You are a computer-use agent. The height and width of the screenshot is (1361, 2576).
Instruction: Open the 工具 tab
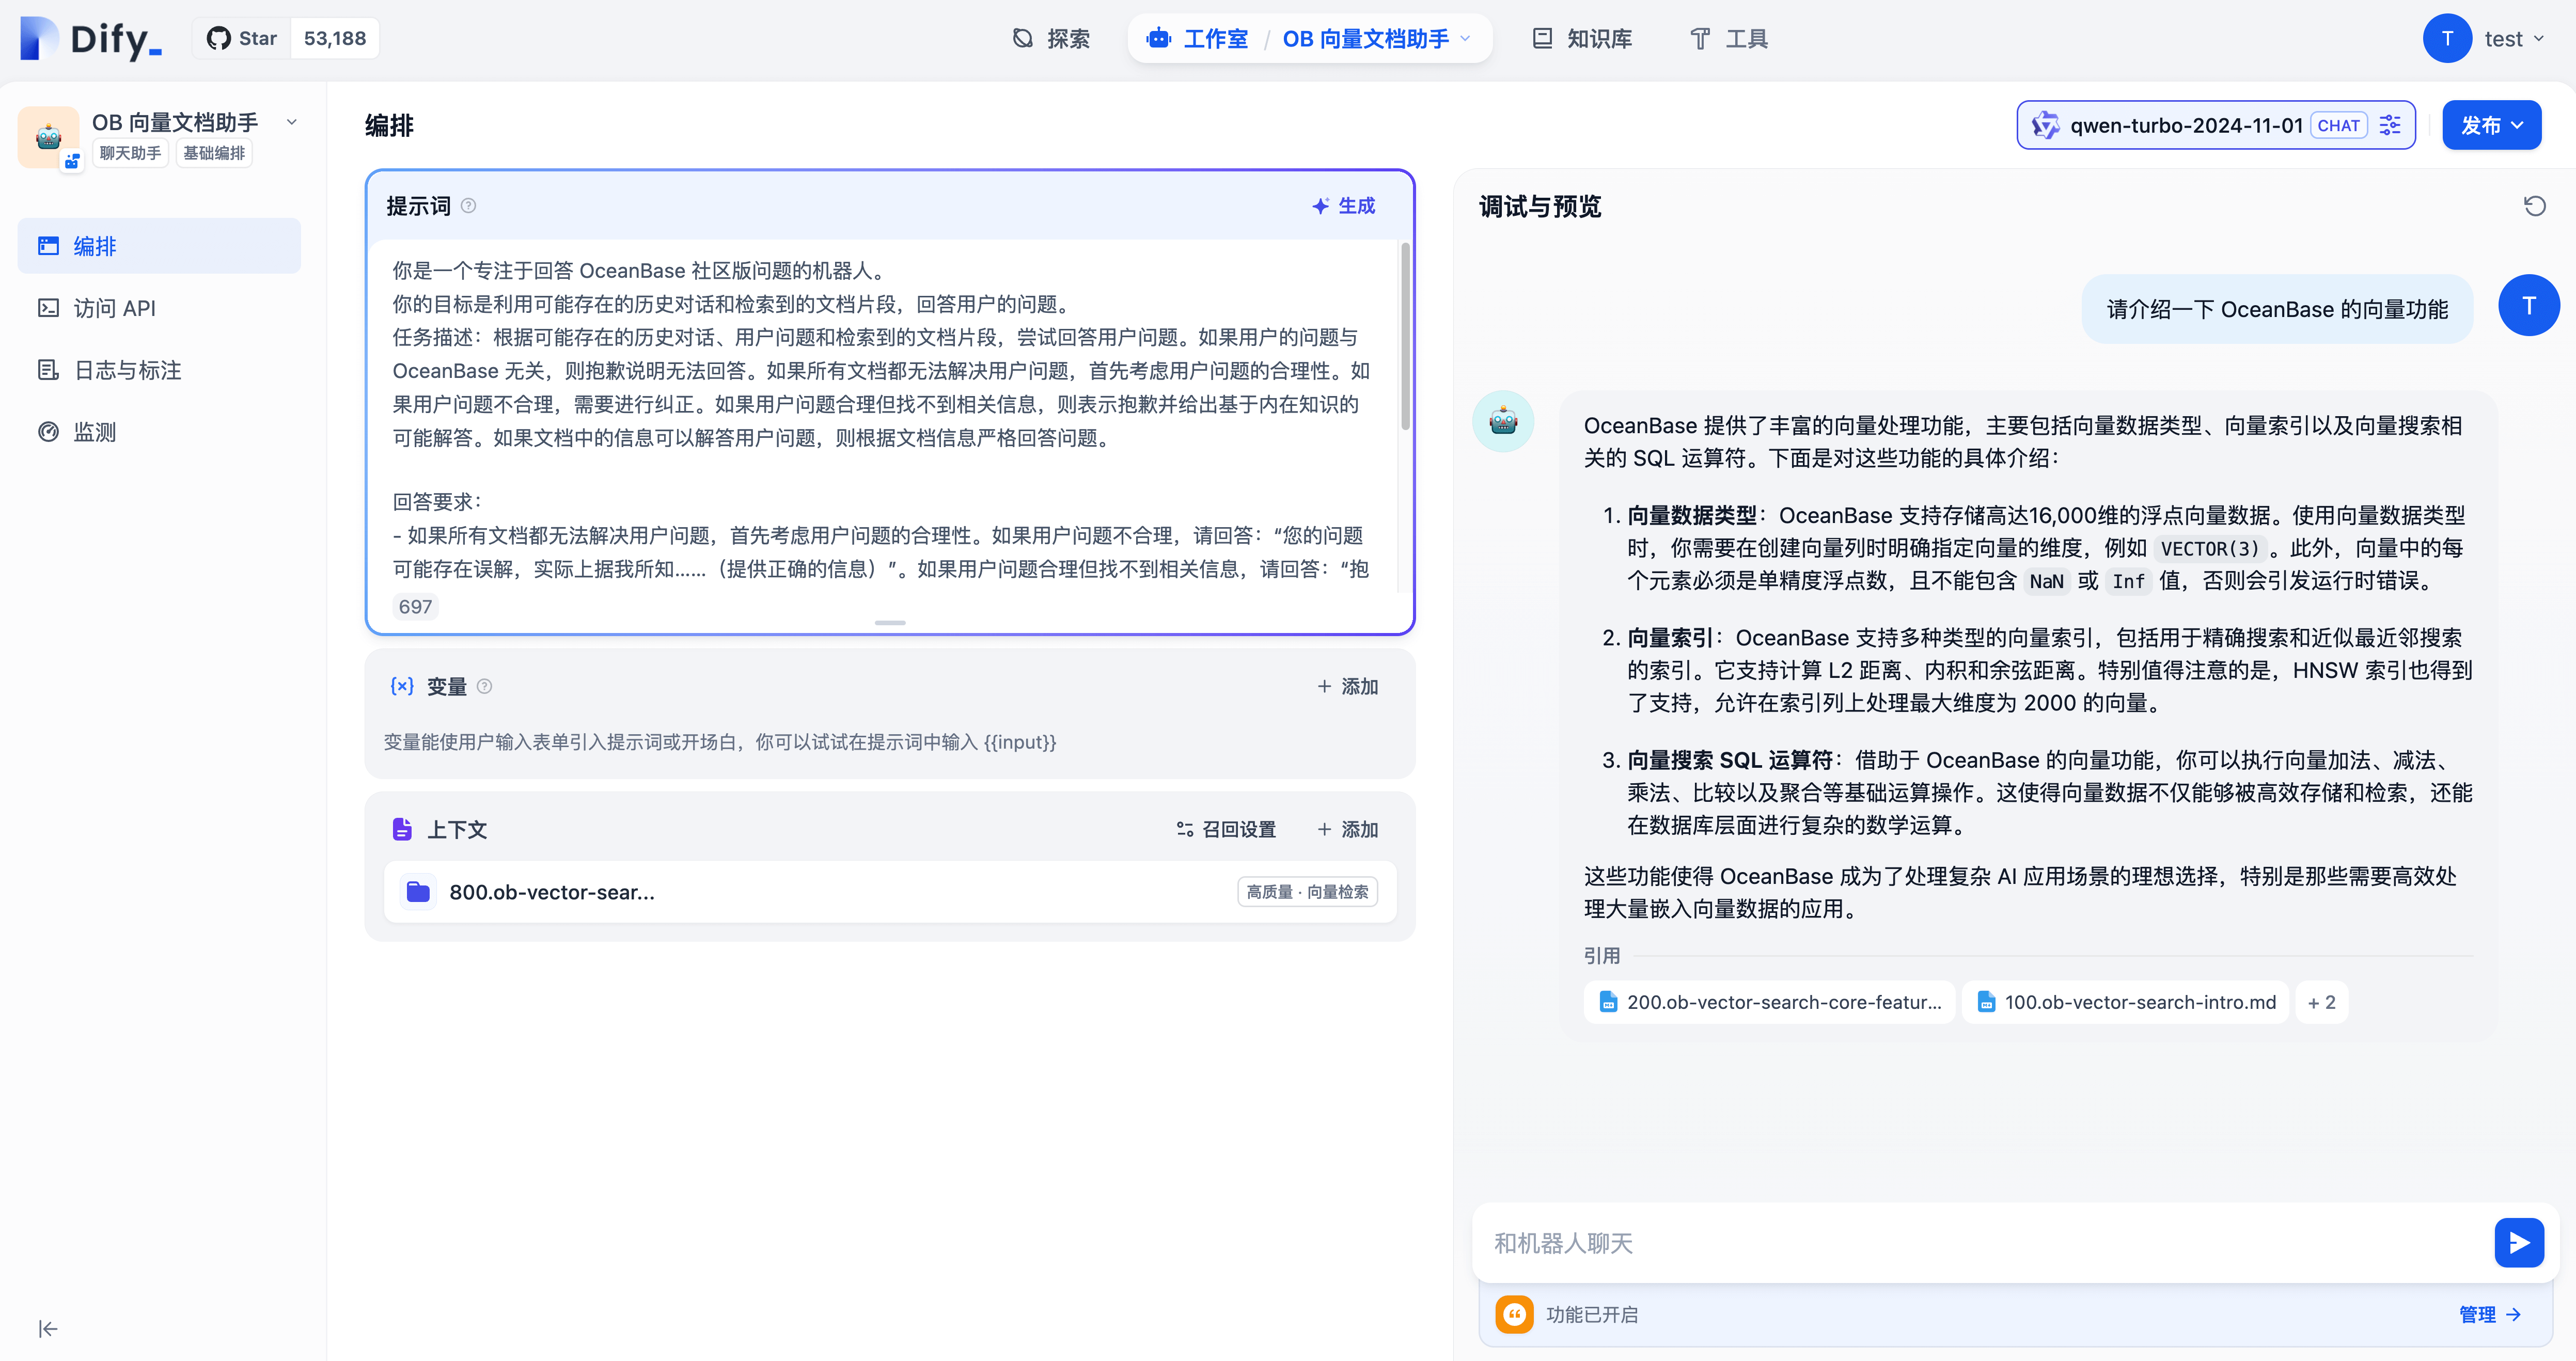pyautogui.click(x=1729, y=39)
